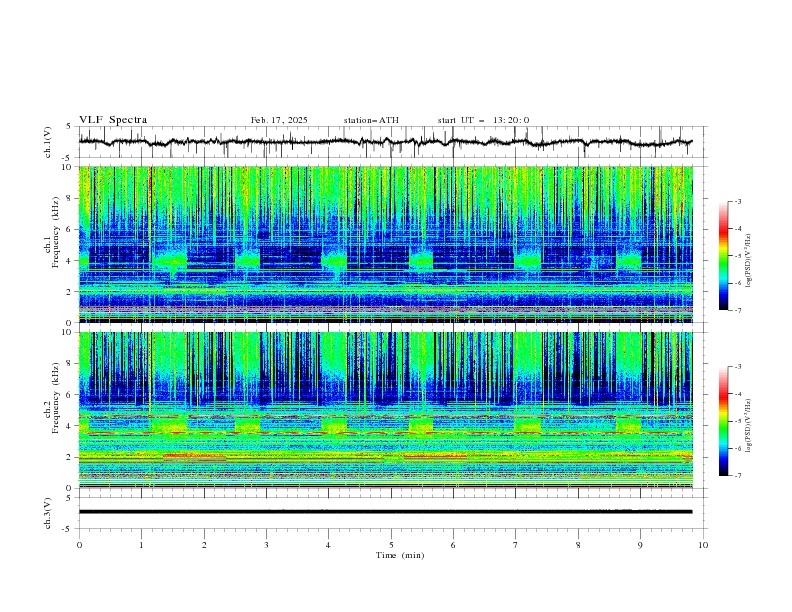792x612 pixels.
Task: Select the "start UT = 13:20:0" text
Action: [483, 120]
